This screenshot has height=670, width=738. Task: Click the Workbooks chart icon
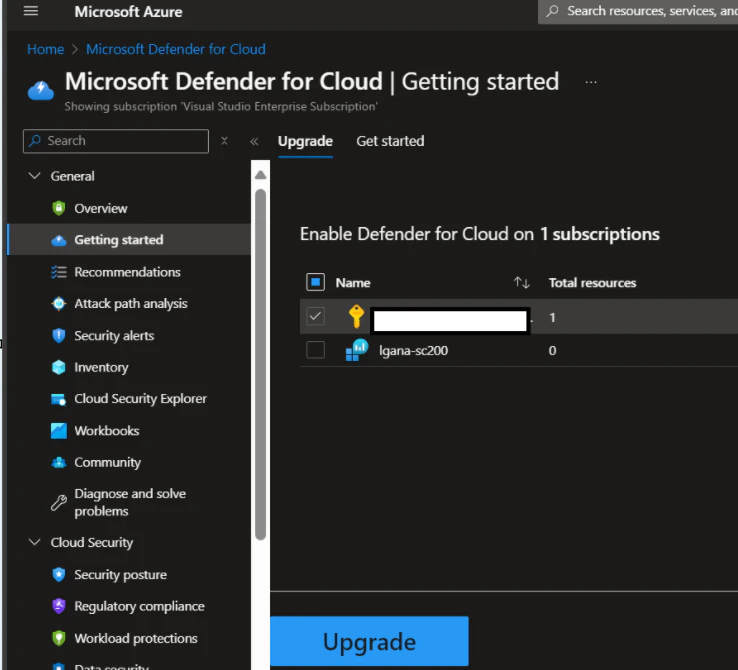(x=58, y=431)
